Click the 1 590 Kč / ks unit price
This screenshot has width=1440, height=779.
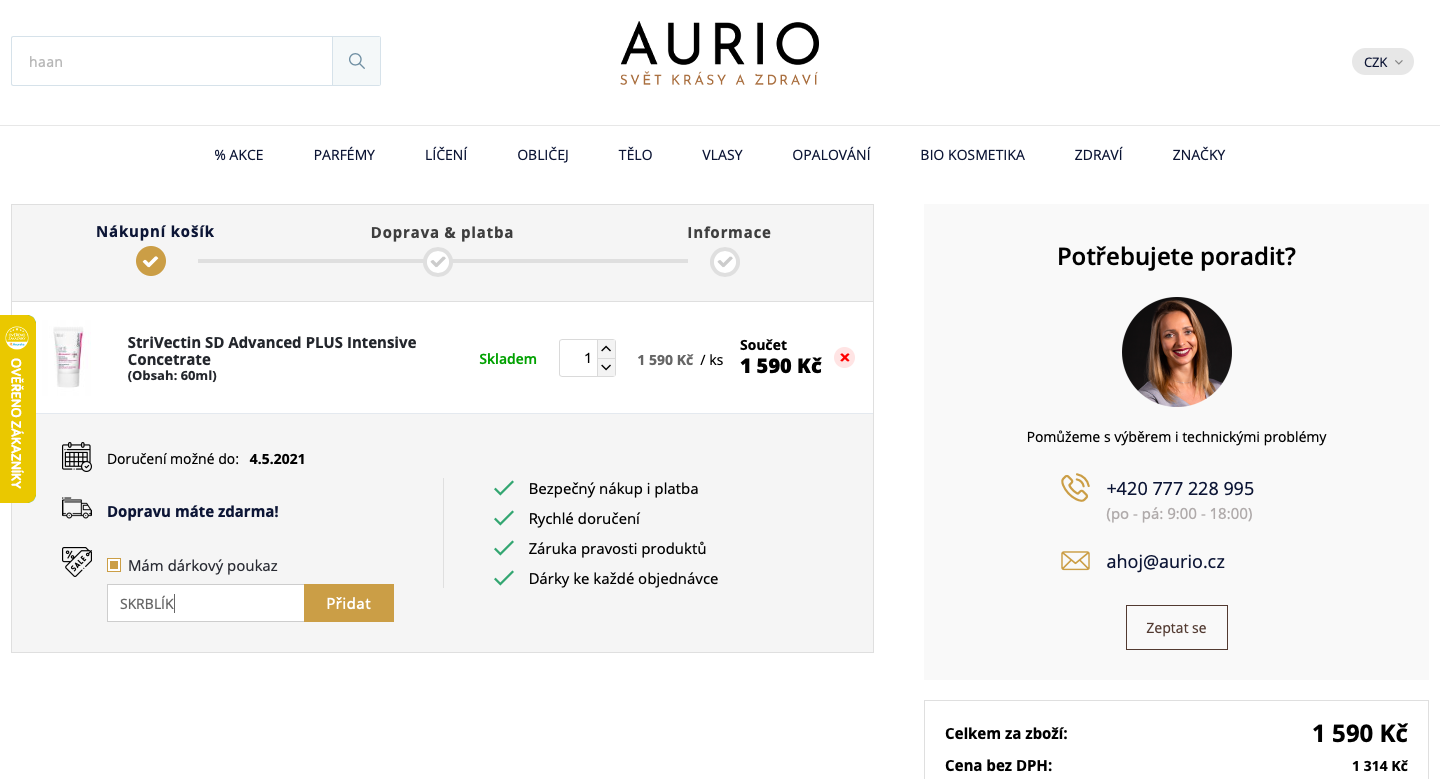[680, 360]
